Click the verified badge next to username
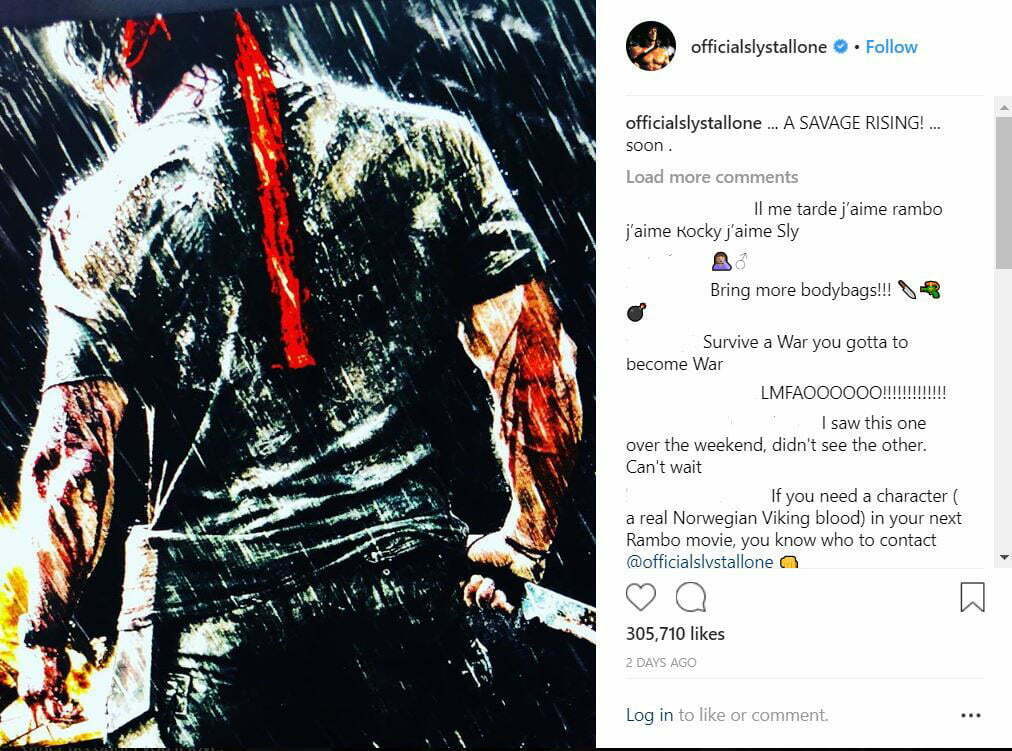 [840, 46]
